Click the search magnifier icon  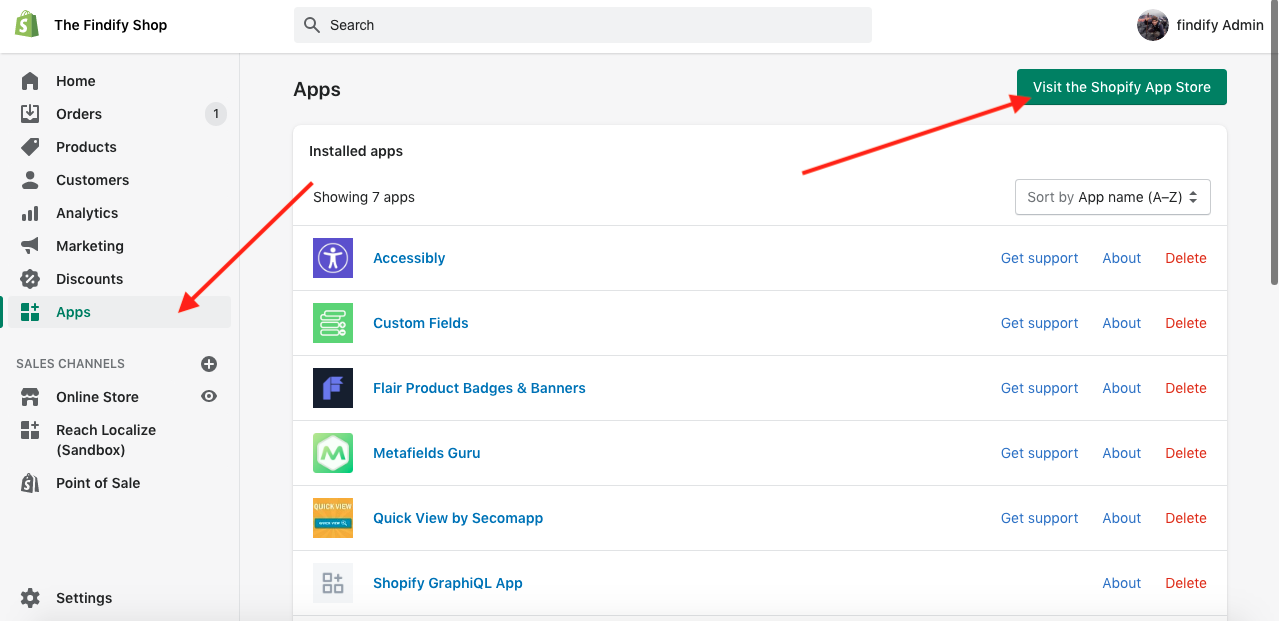click(312, 25)
